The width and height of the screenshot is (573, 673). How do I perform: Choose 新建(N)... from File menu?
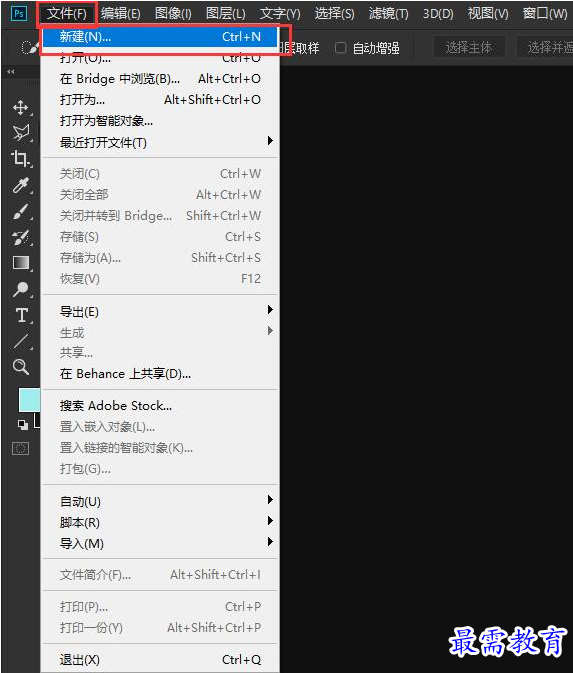160,37
